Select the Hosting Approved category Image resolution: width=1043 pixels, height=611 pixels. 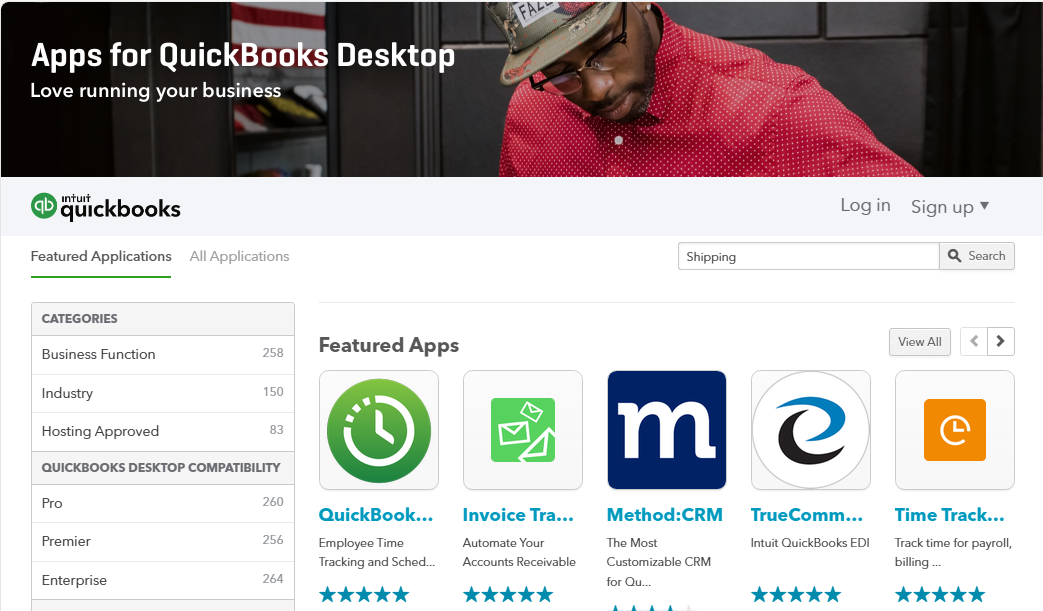tap(163, 431)
